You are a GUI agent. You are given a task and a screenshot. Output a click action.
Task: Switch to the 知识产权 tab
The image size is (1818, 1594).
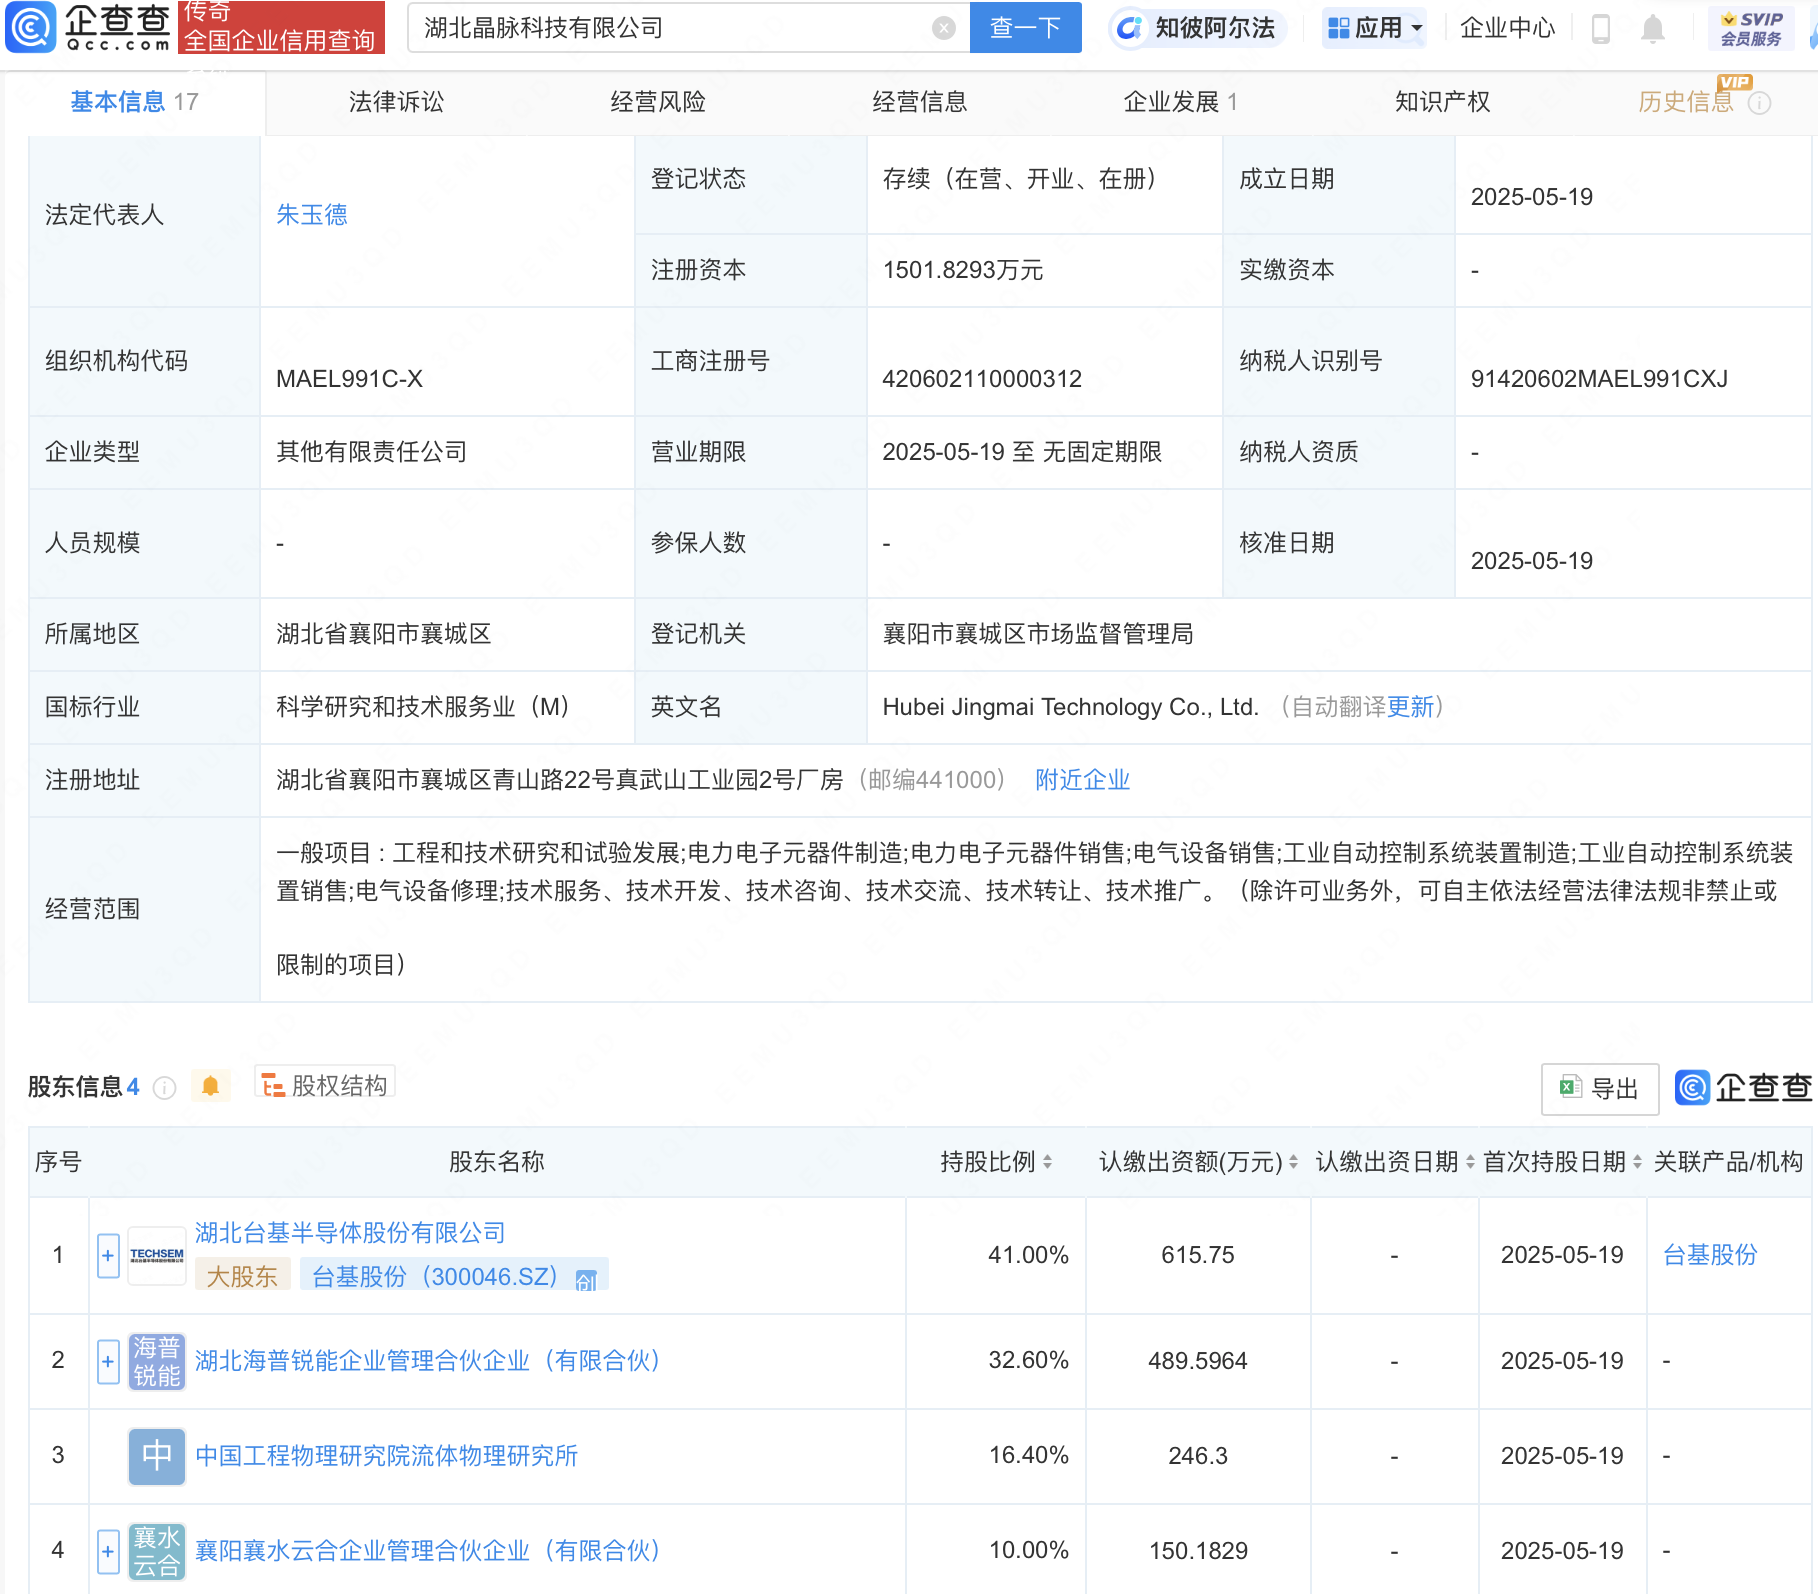pos(1442,102)
